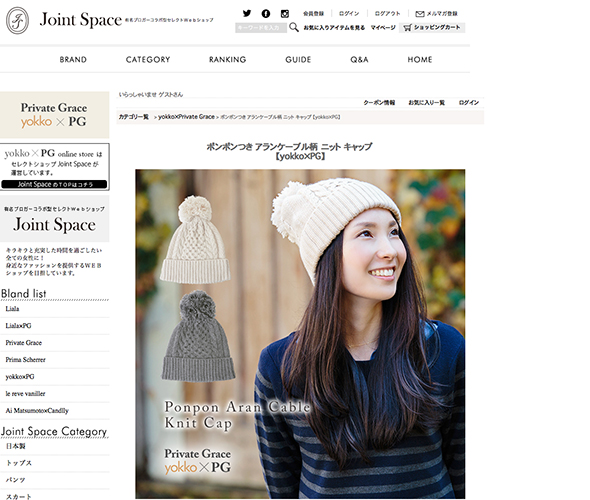Image resolution: width=590 pixels, height=500 pixels.
Task: Open le reve vaniller brand link
Action: (x=25, y=394)
